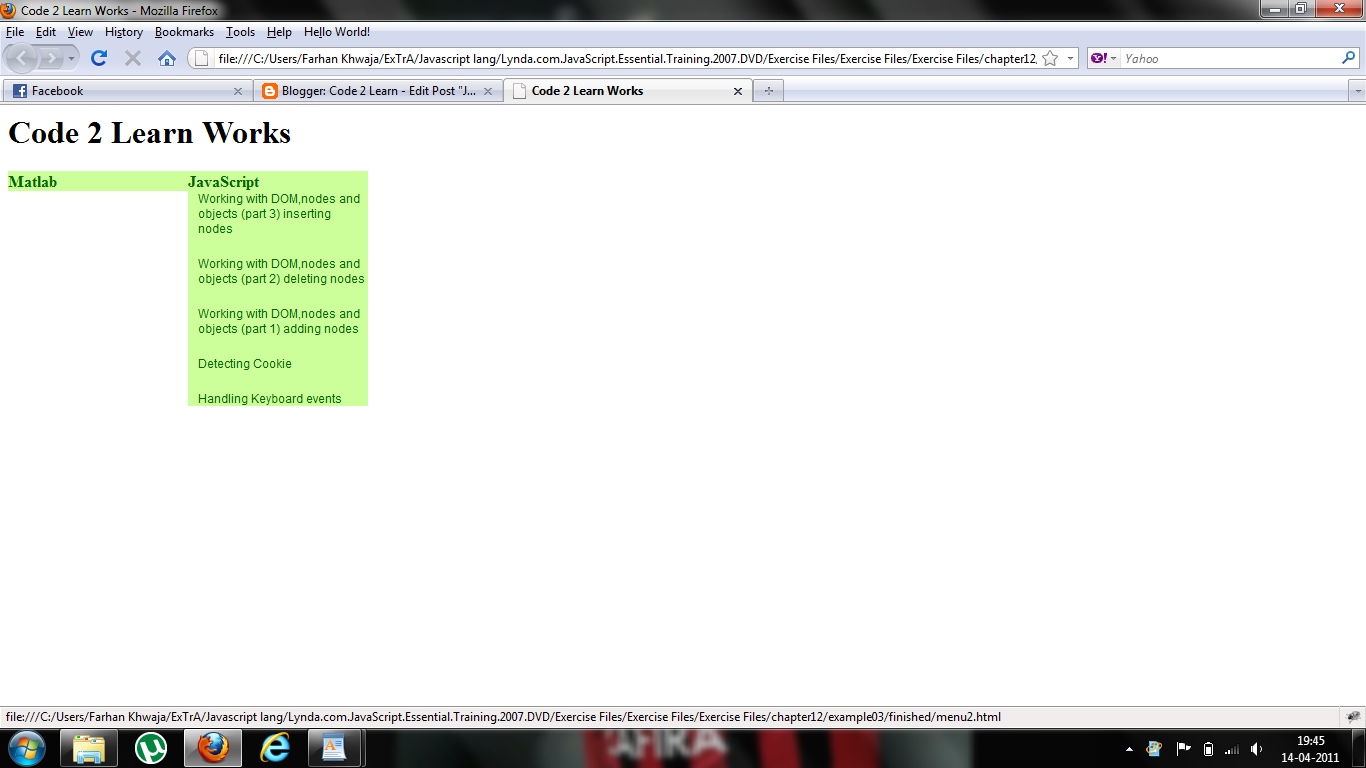The width and height of the screenshot is (1366, 768).
Task: Close the Blogger tab
Action: pyautogui.click(x=487, y=91)
